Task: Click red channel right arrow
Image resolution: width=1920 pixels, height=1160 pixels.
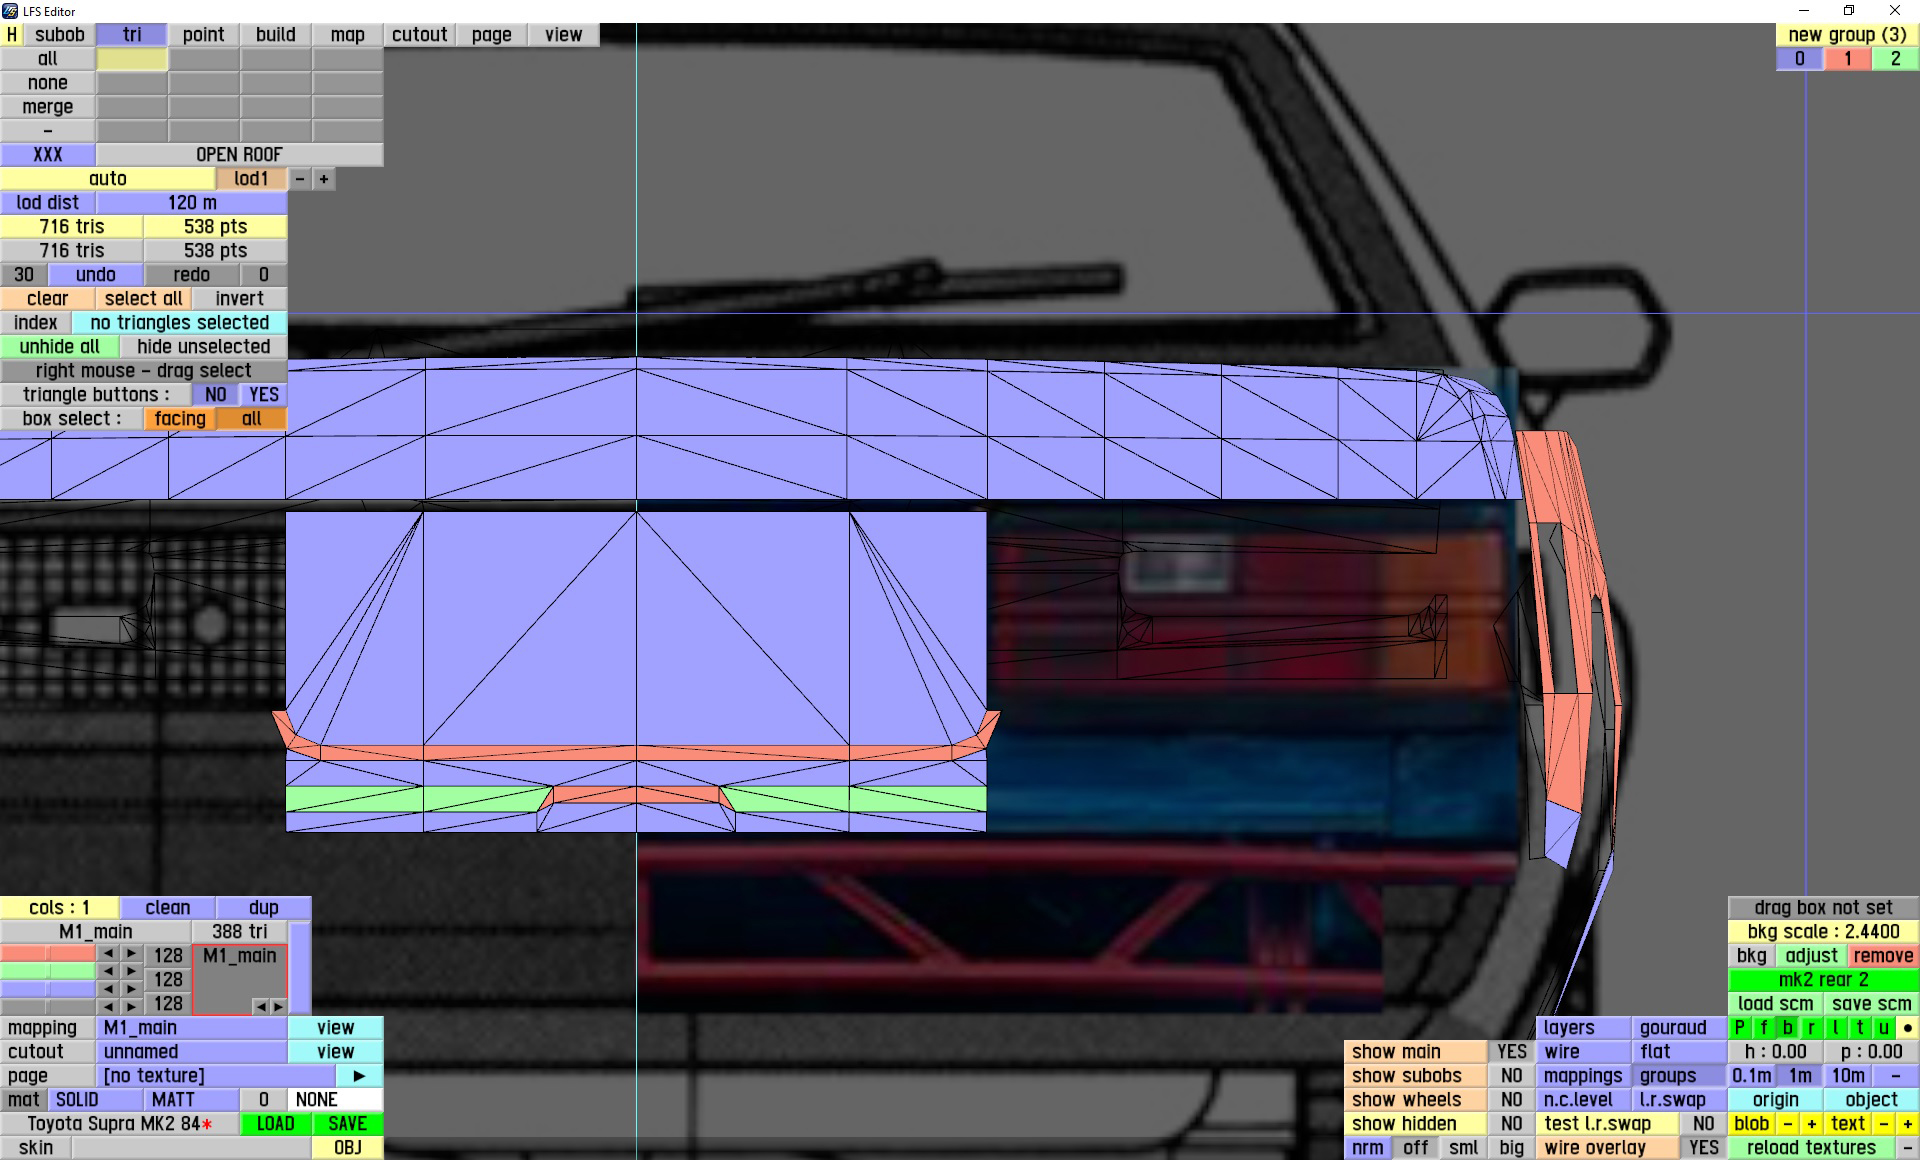Action: tap(132, 954)
